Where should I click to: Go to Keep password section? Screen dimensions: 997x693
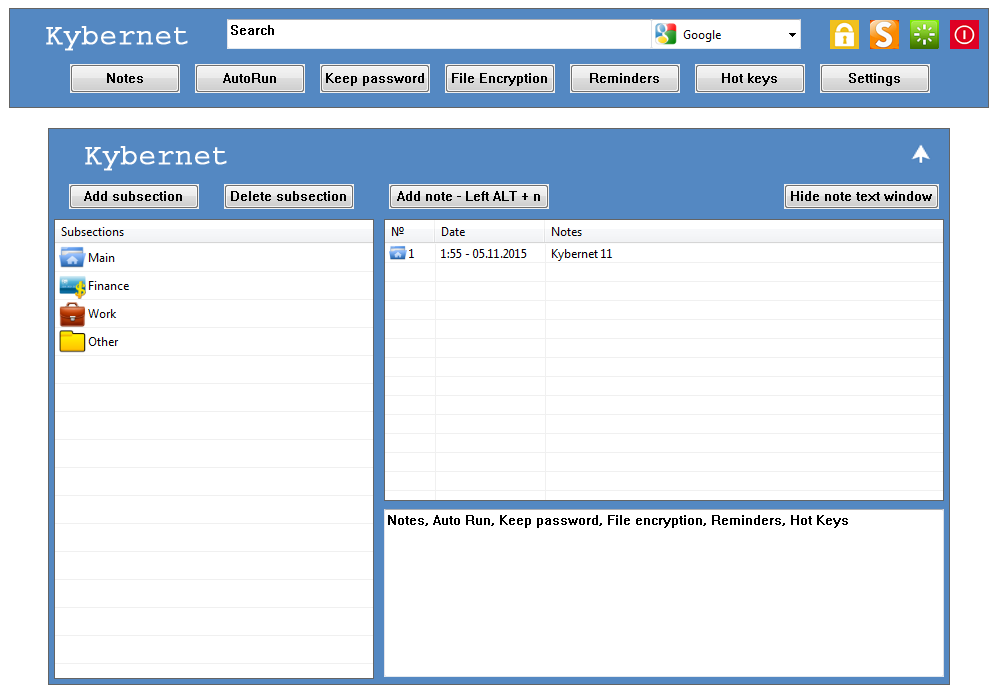pyautogui.click(x=375, y=79)
